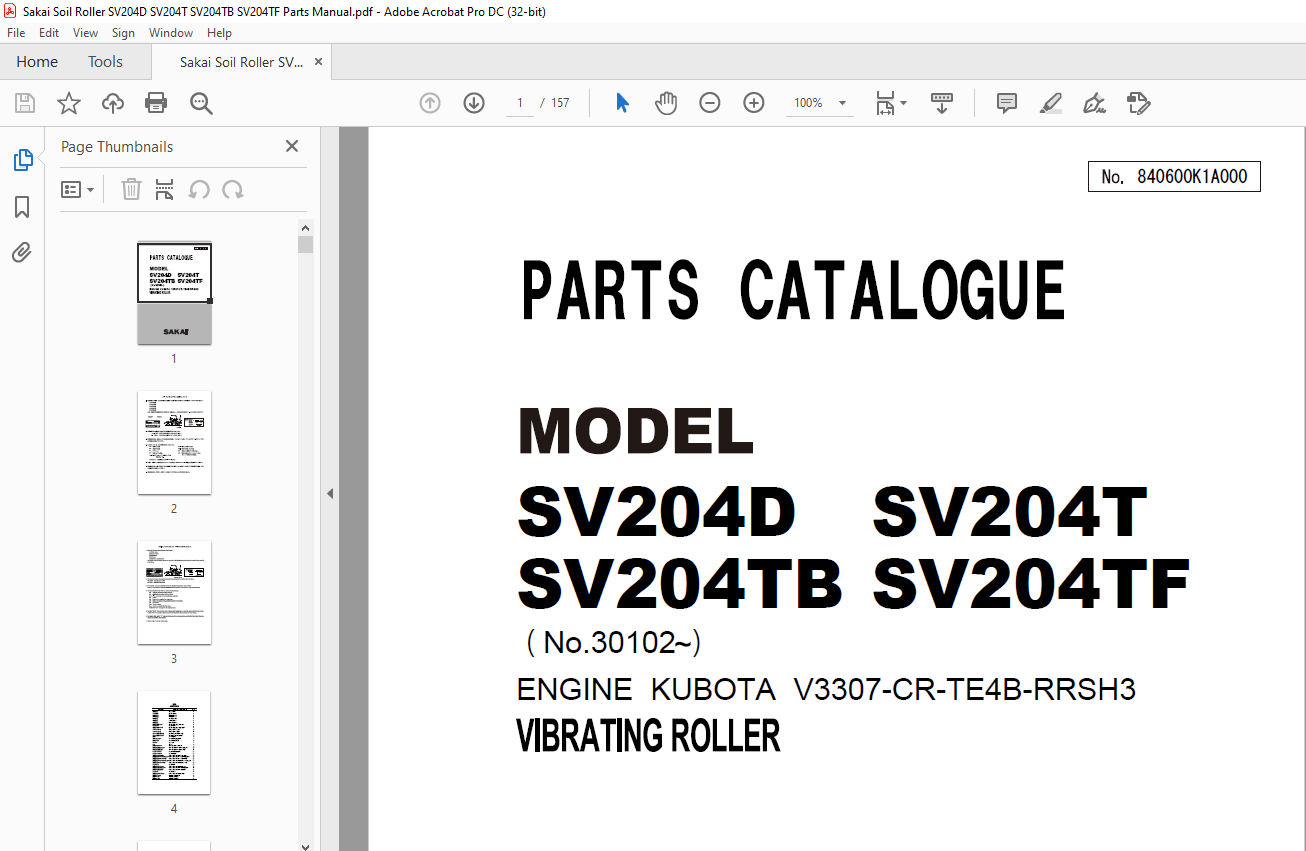
Task: Click the print pages thumbnail icon
Action: [x=165, y=189]
